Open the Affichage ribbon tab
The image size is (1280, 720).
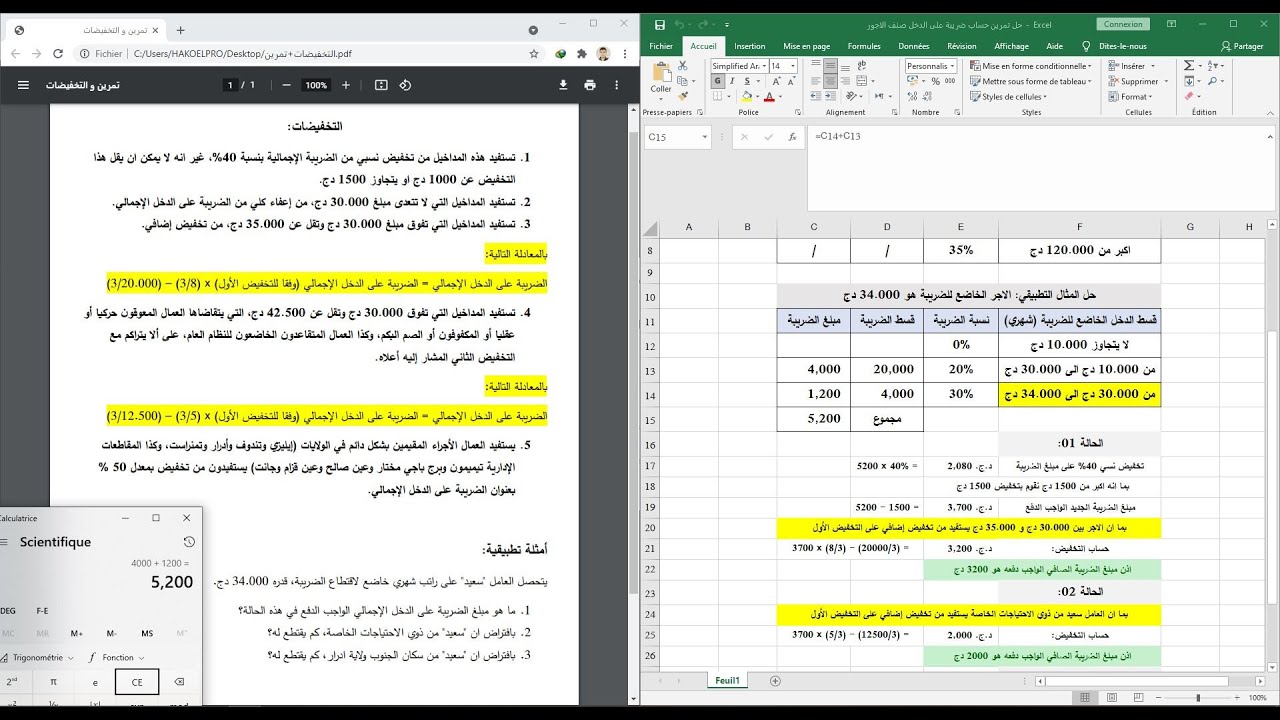1012,46
